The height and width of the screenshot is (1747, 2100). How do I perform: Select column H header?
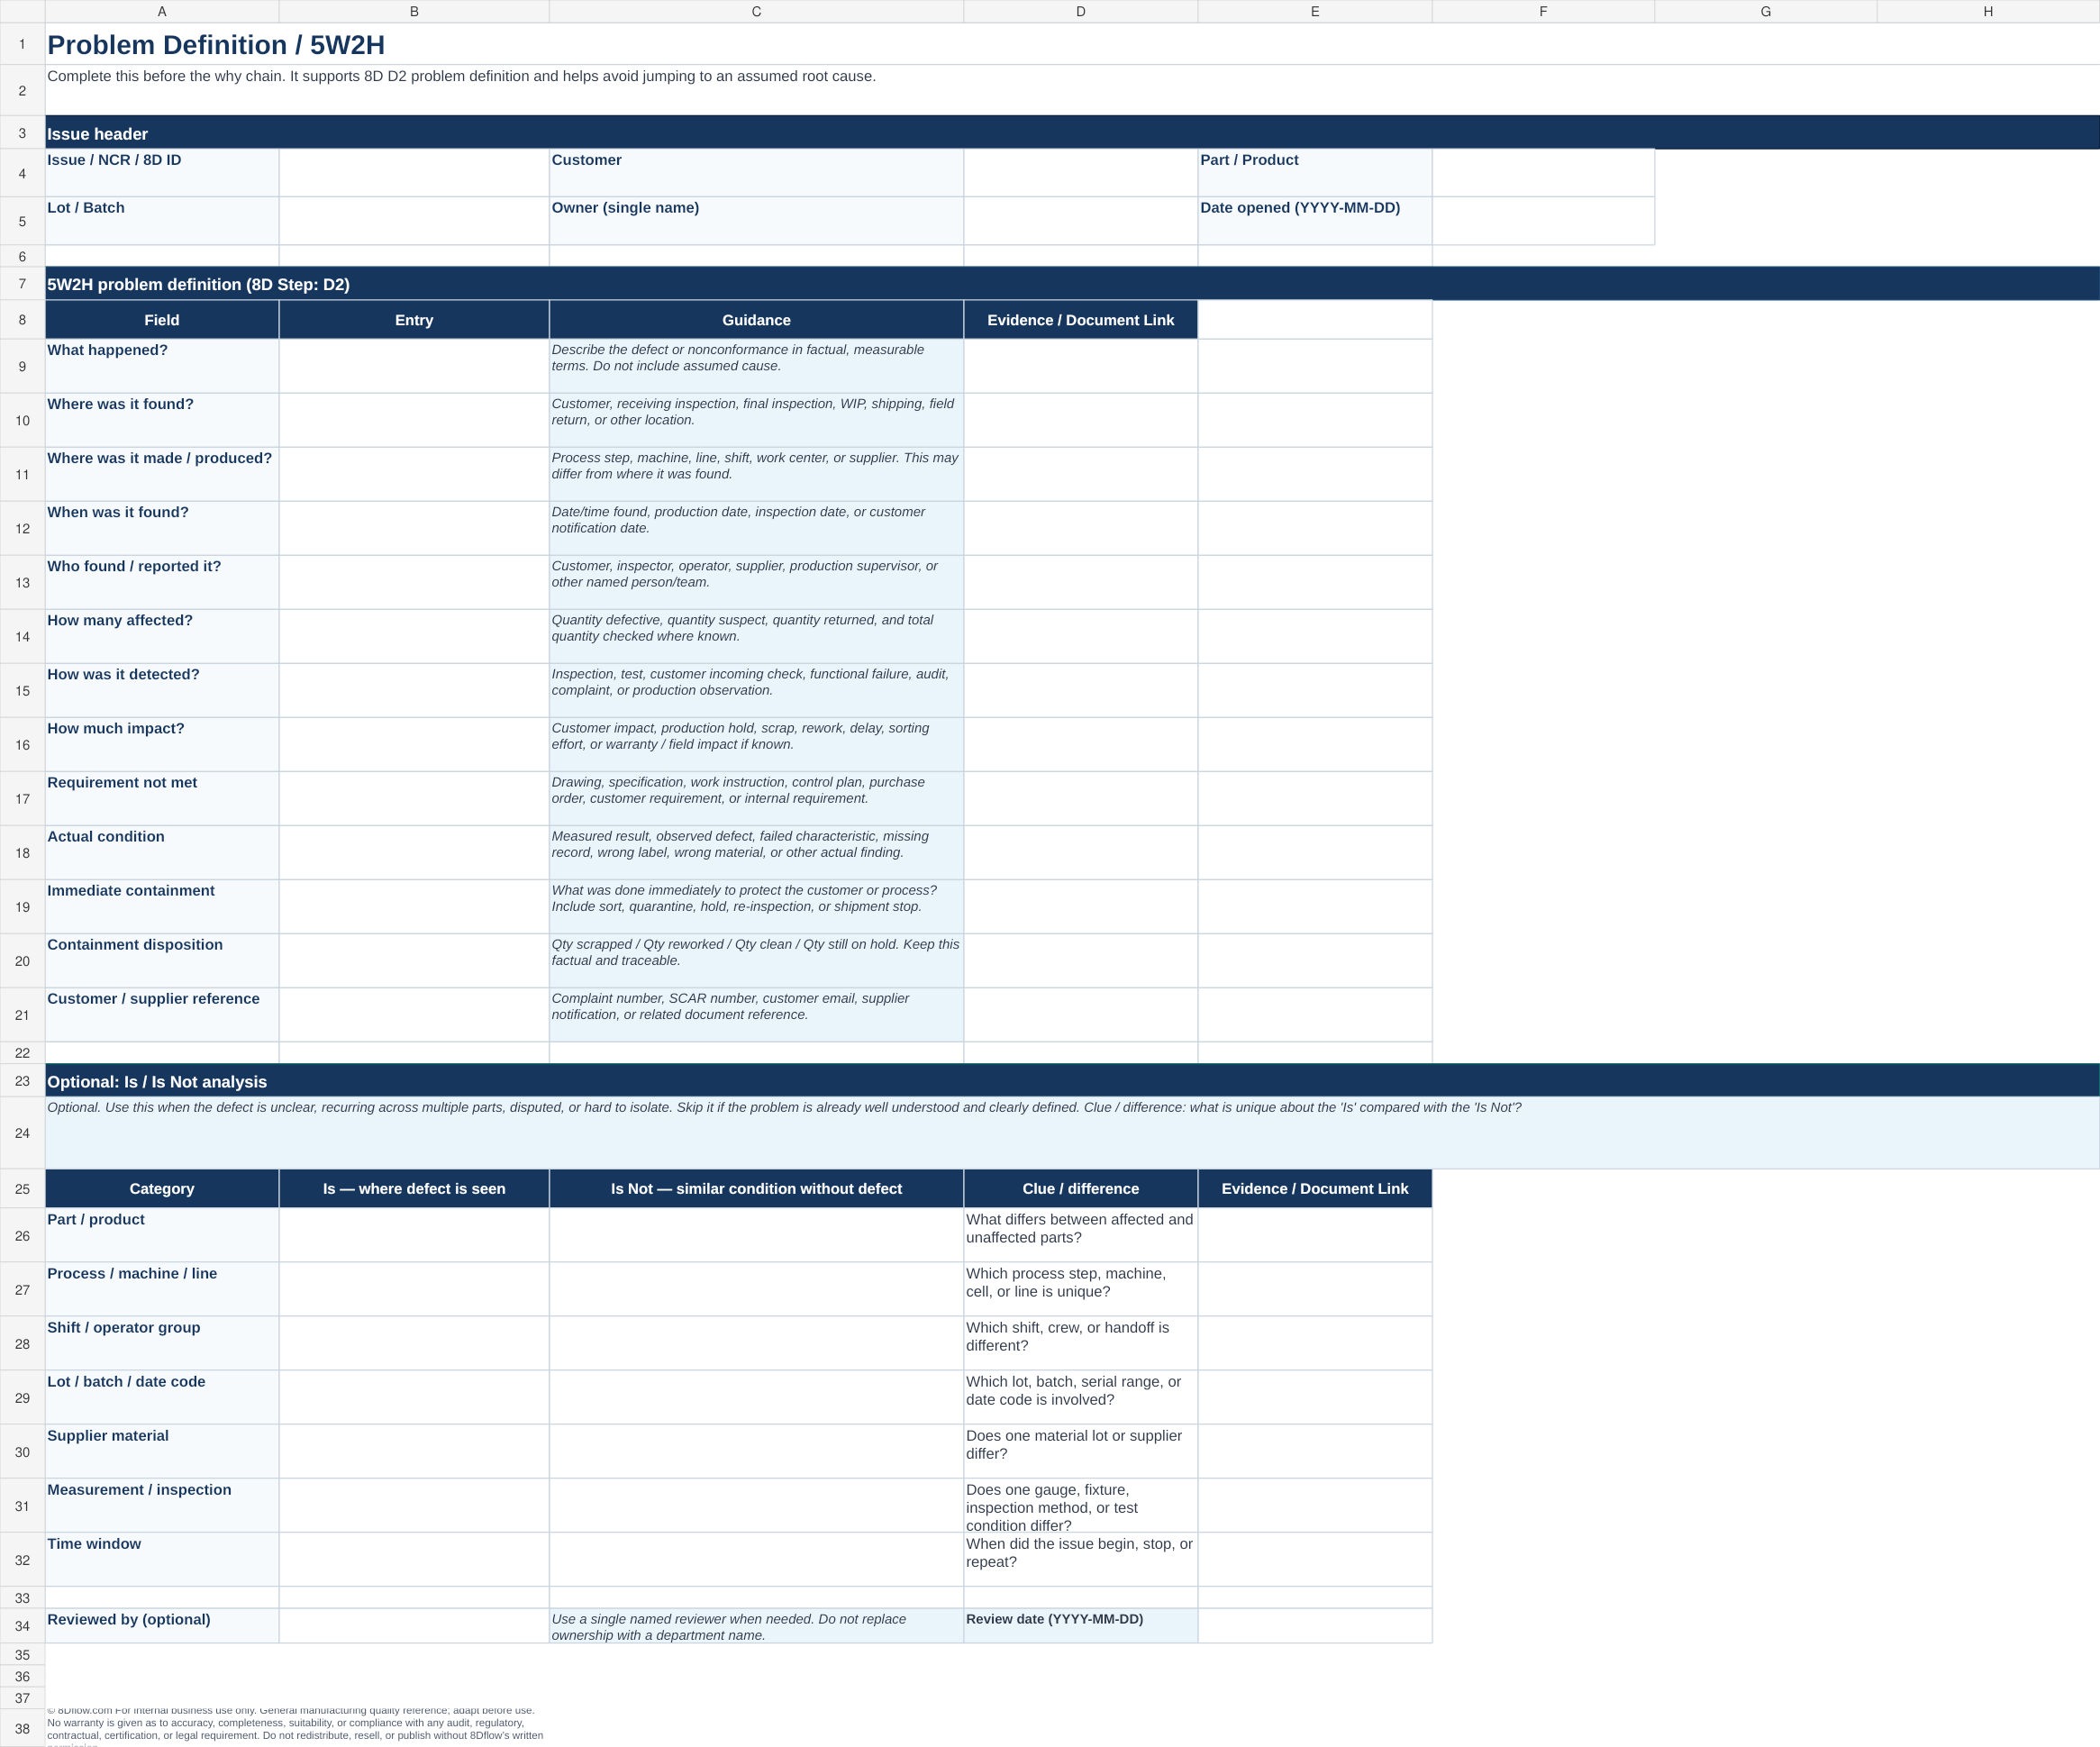[1988, 11]
